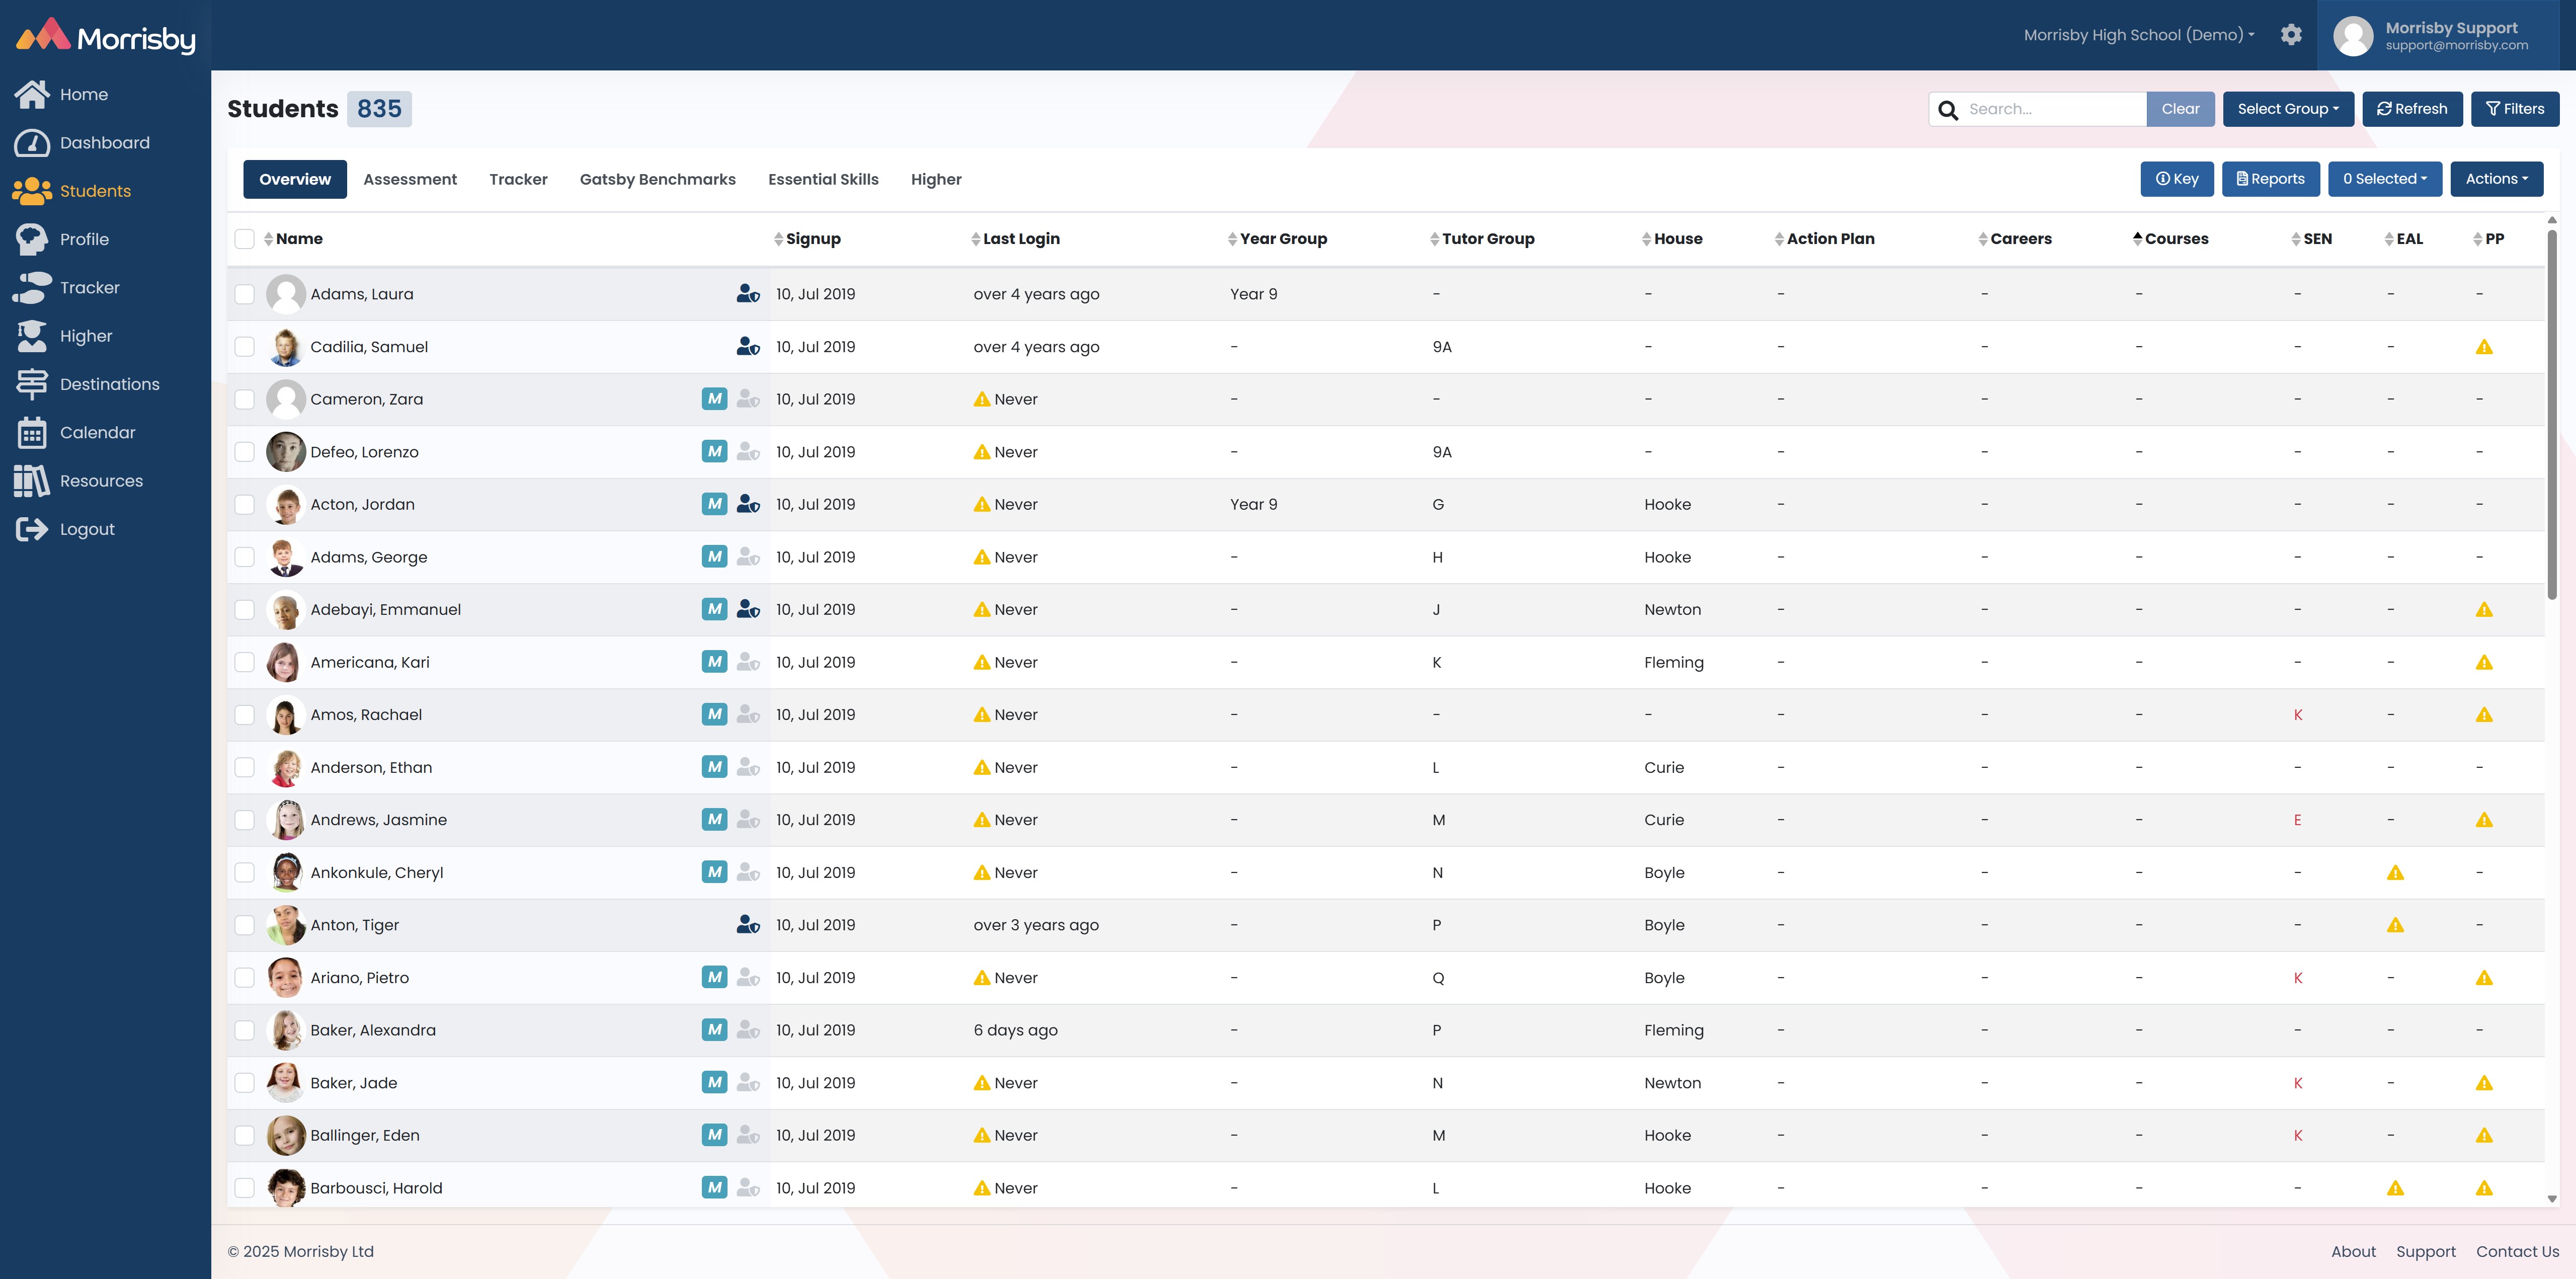Check the select-all checkbox in header
Viewport: 2576px width, 1279px height.
pyautogui.click(x=245, y=239)
